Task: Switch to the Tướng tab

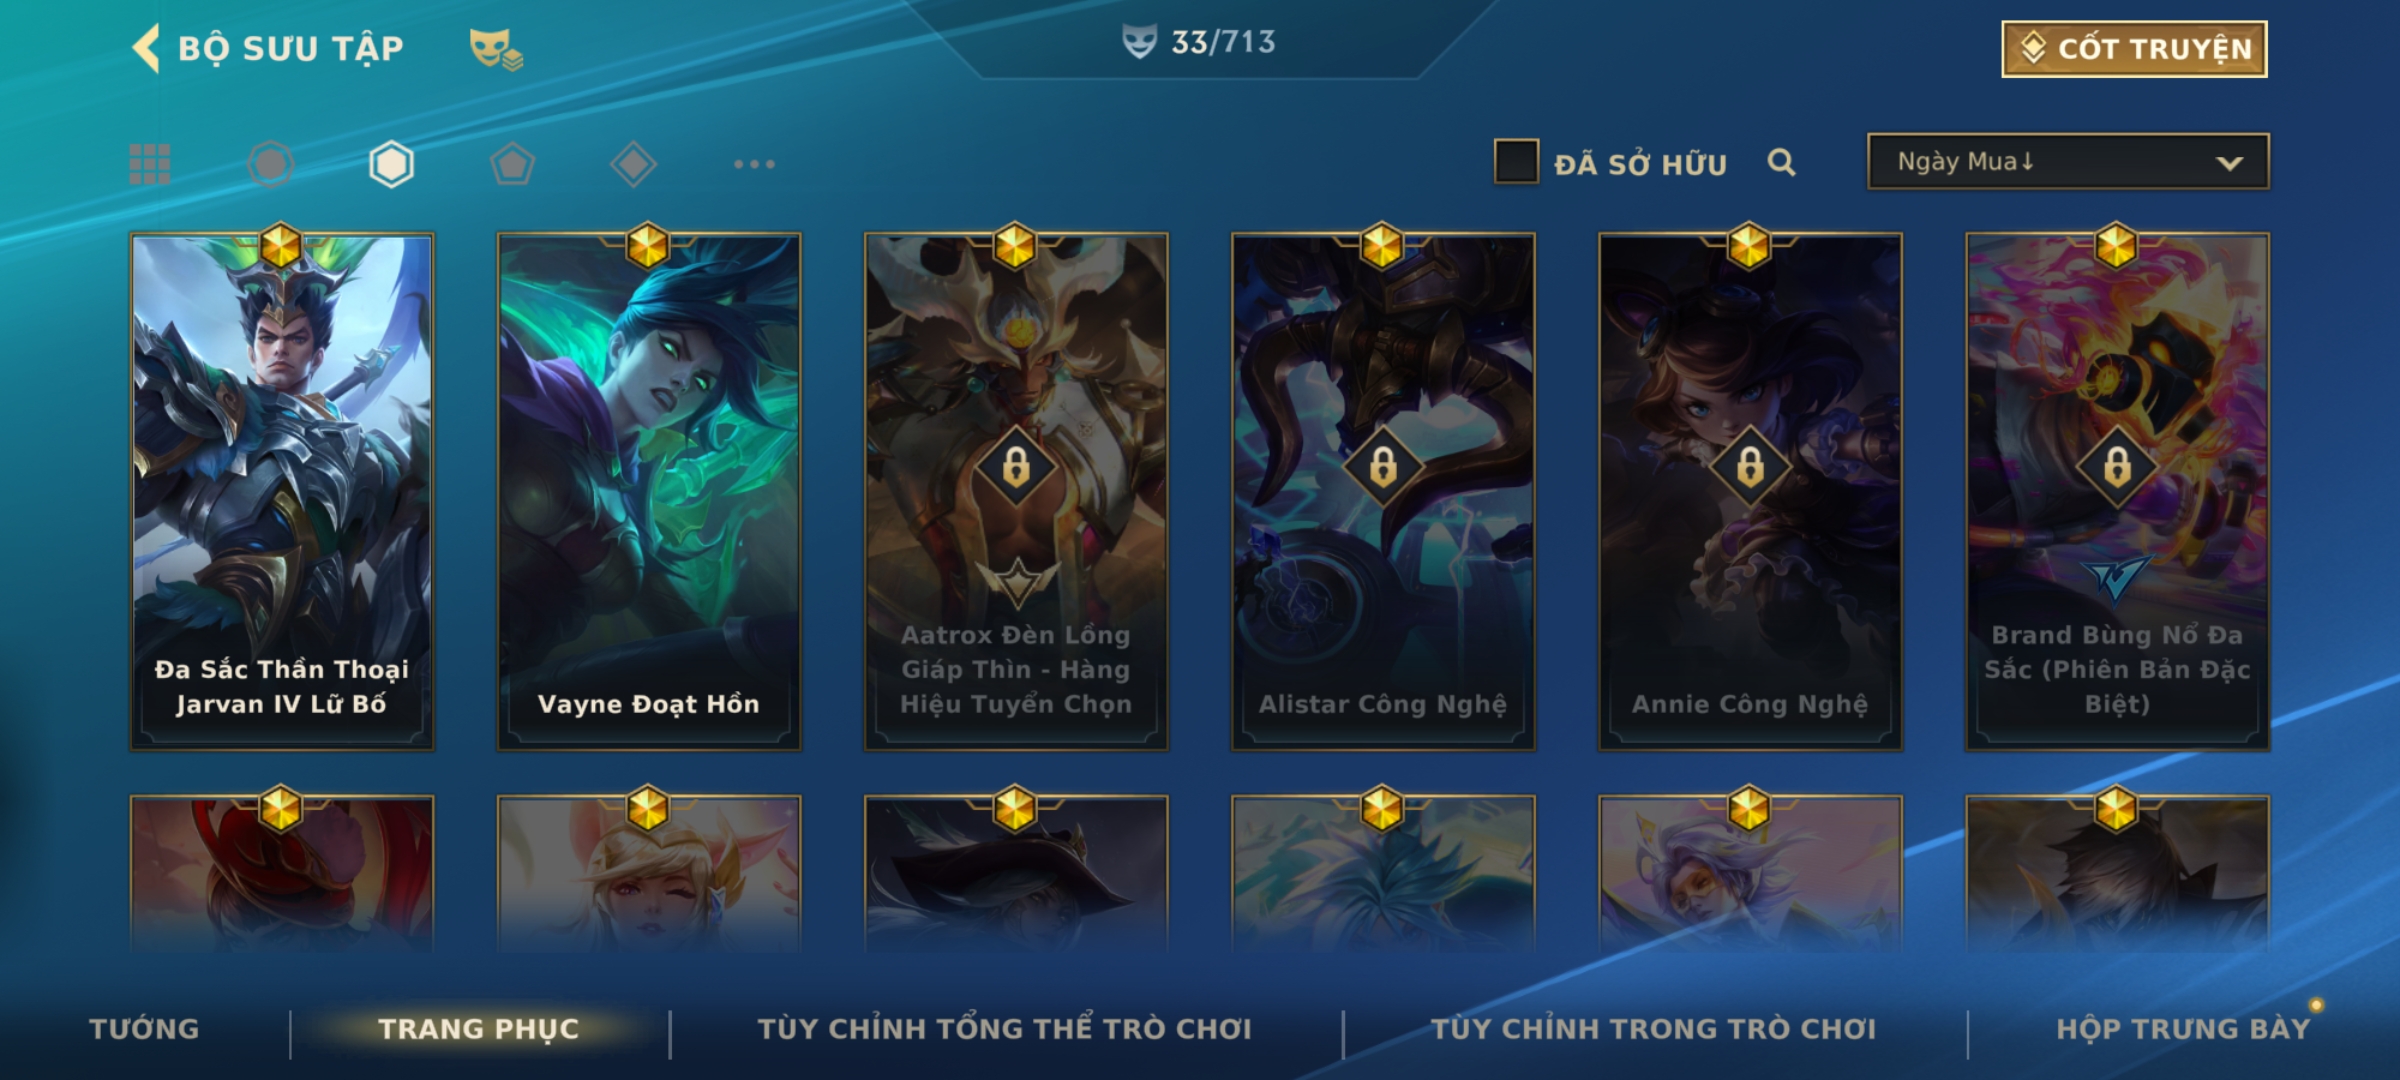Action: [x=144, y=1029]
